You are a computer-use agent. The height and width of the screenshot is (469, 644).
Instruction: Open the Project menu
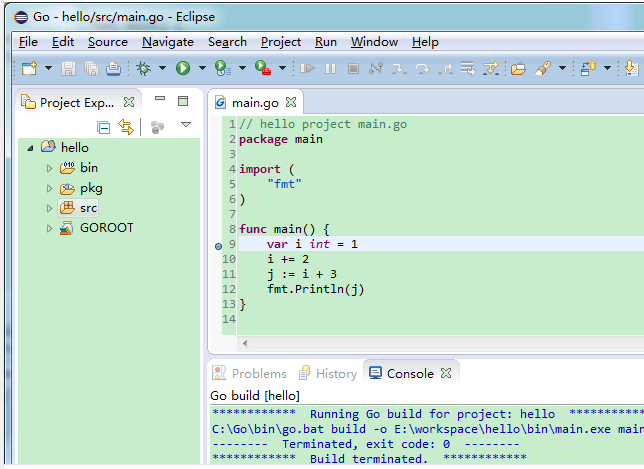(x=281, y=42)
